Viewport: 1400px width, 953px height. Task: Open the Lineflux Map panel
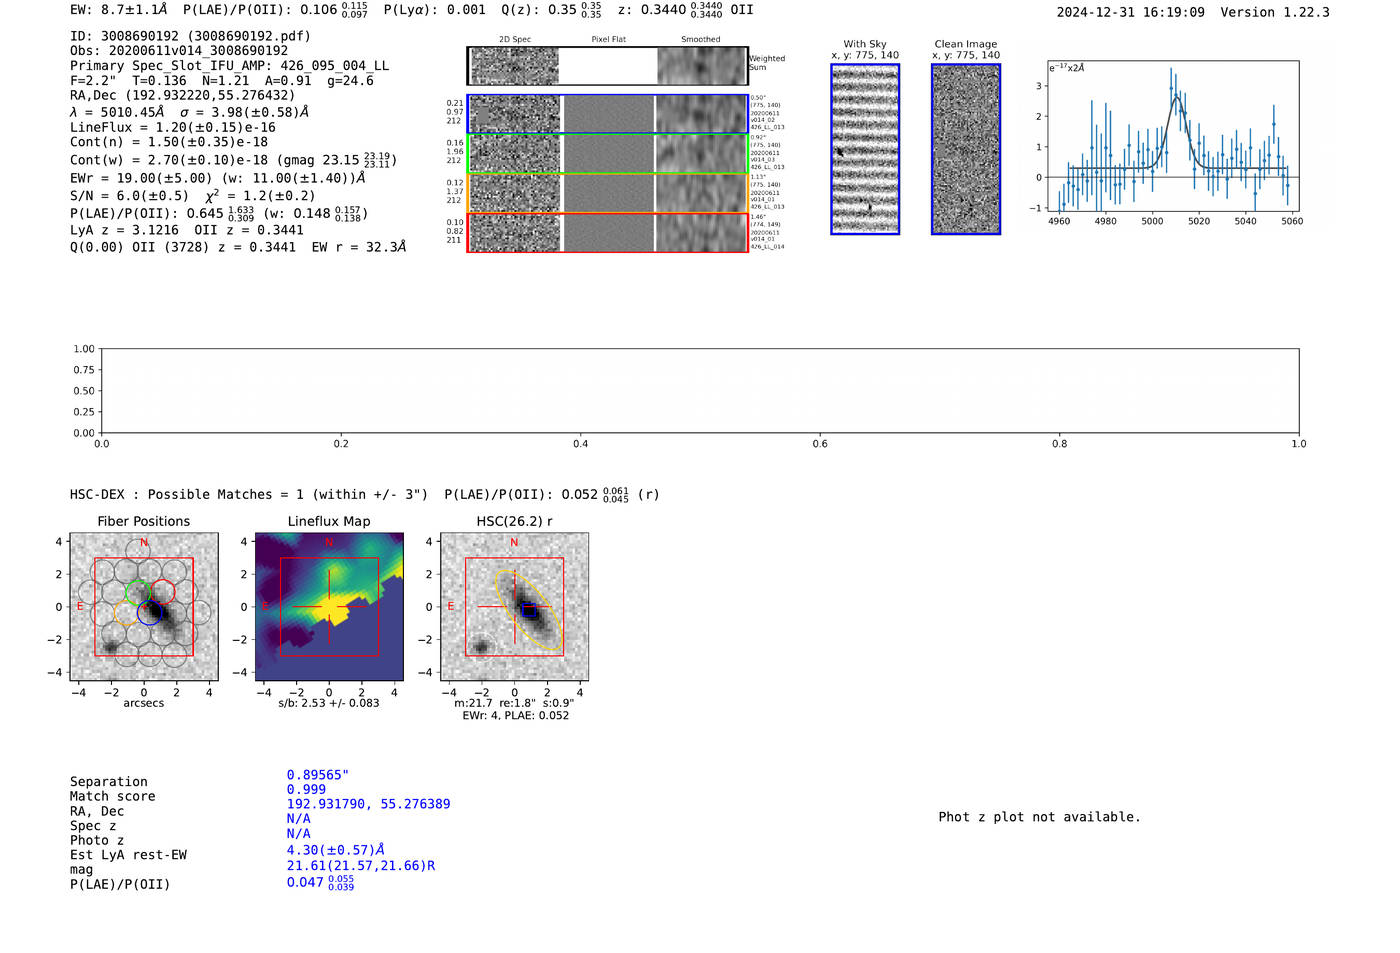329,607
